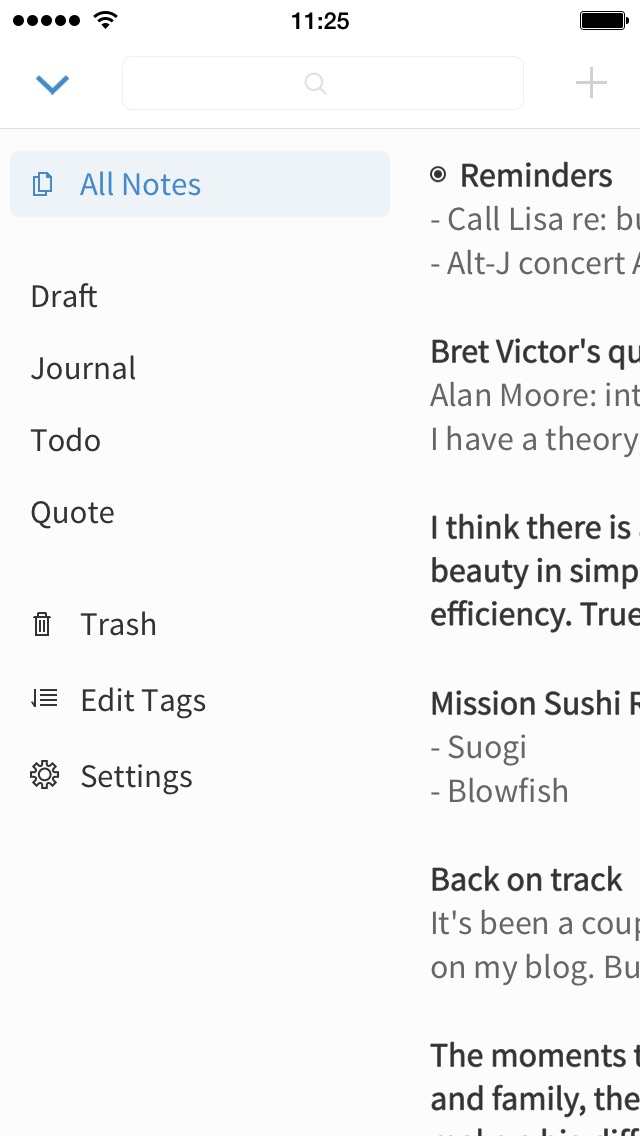The height and width of the screenshot is (1136, 640).
Task: Open the All Notes list
Action: point(200,184)
